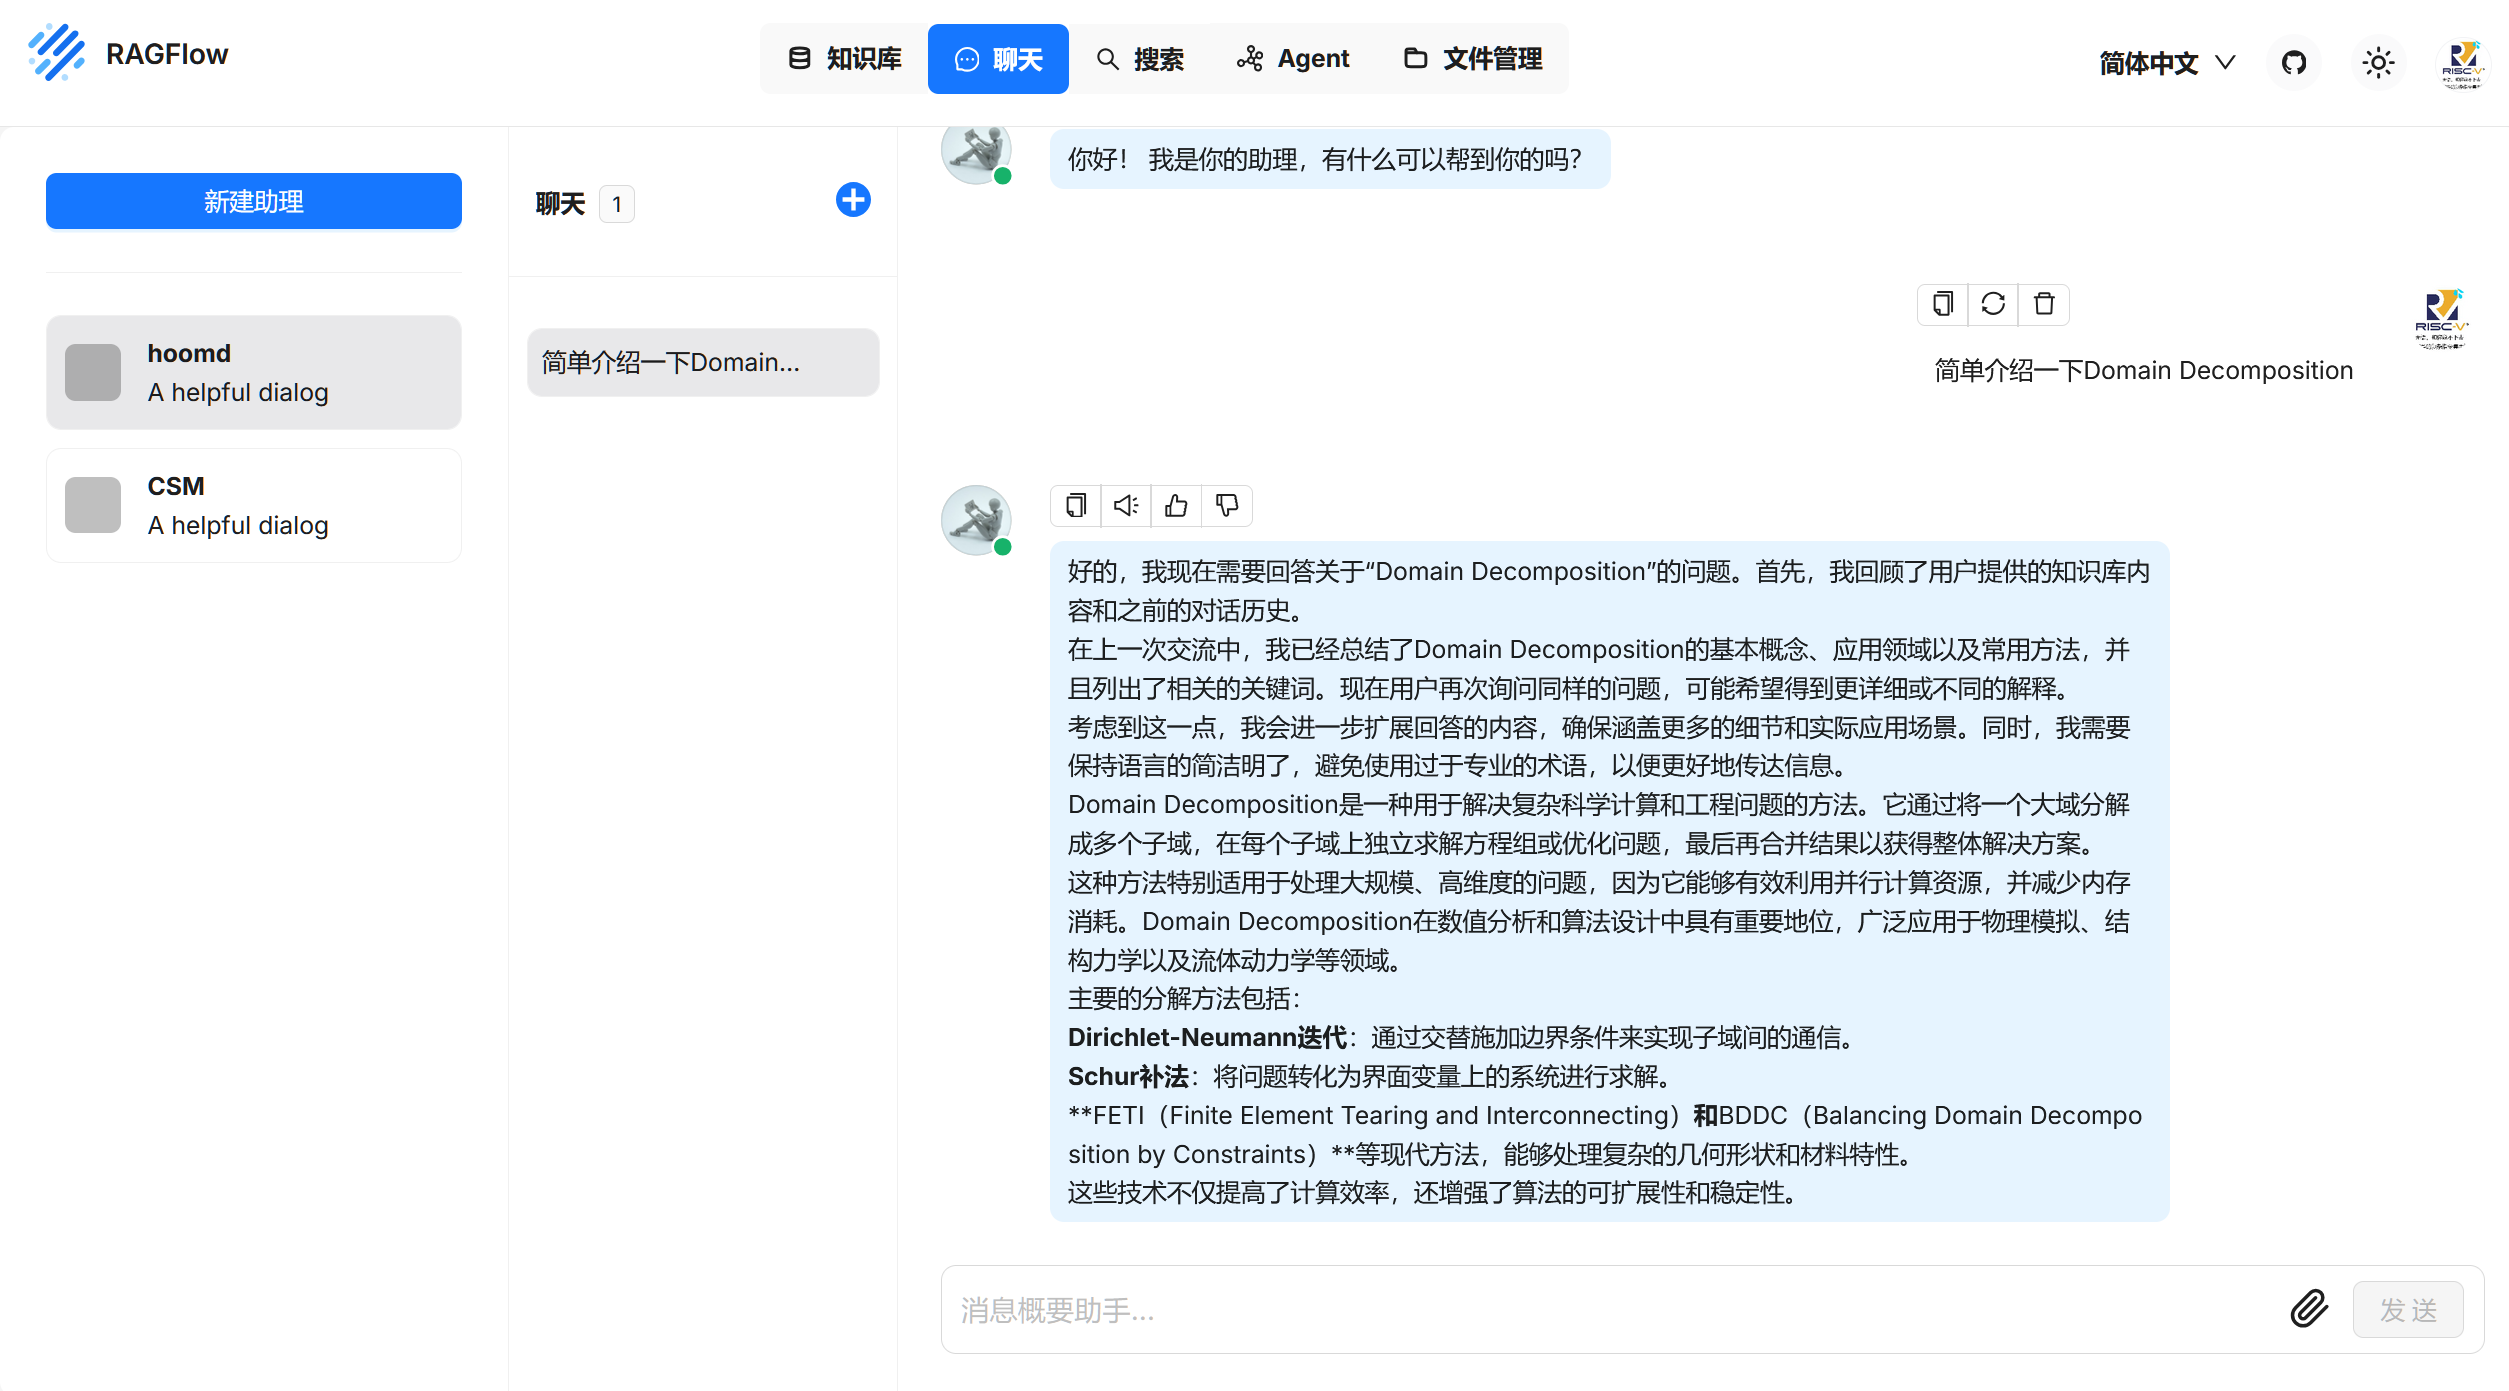Click the RAGFlow logo icon

[x=56, y=52]
